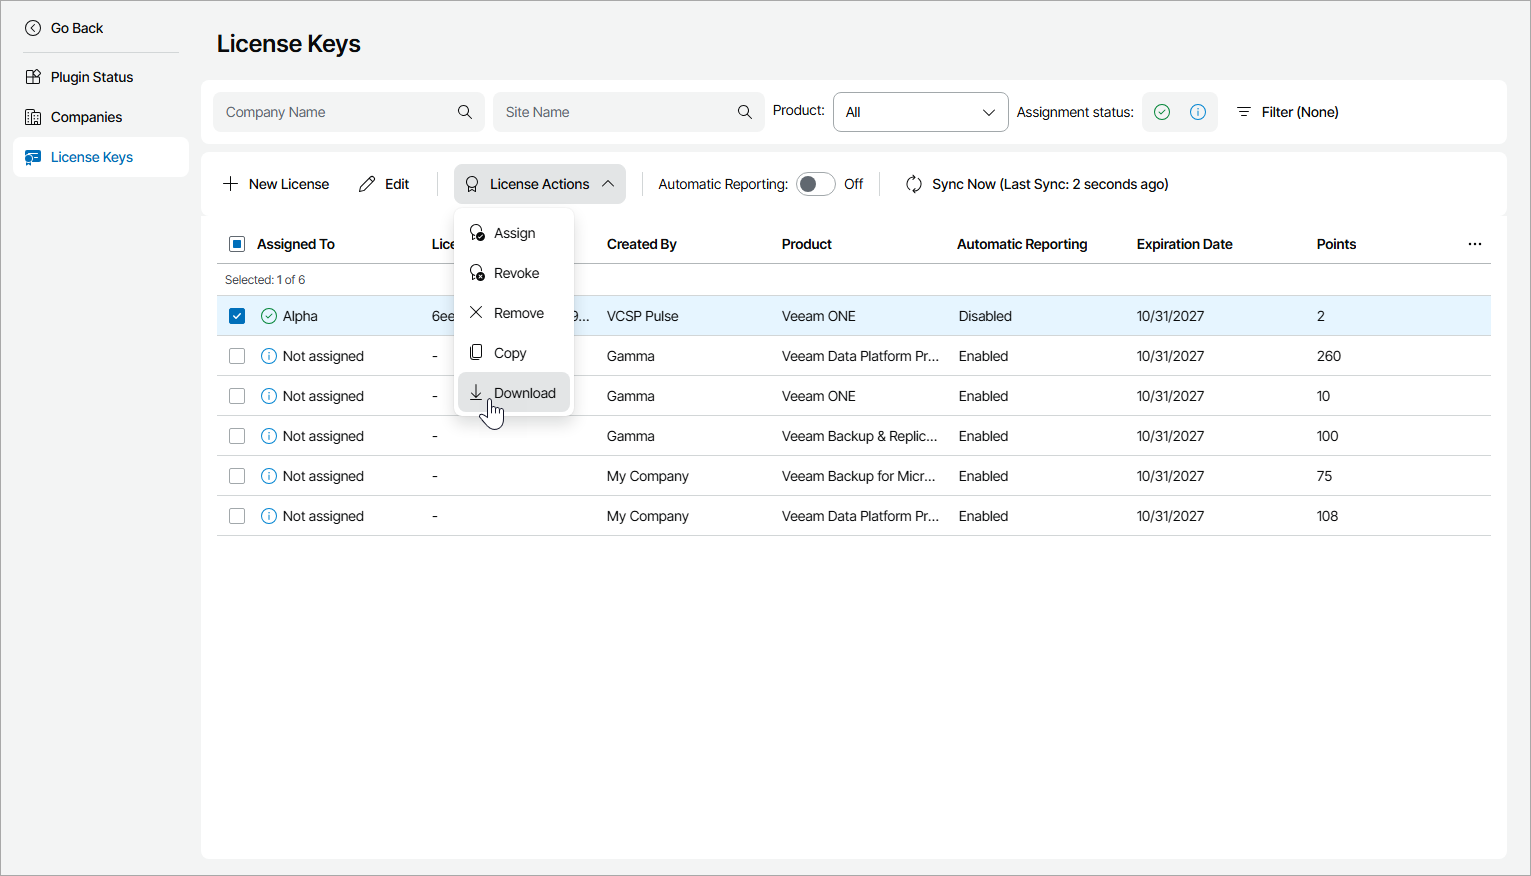Open Companies in the sidebar
The image size is (1531, 876).
86,117
